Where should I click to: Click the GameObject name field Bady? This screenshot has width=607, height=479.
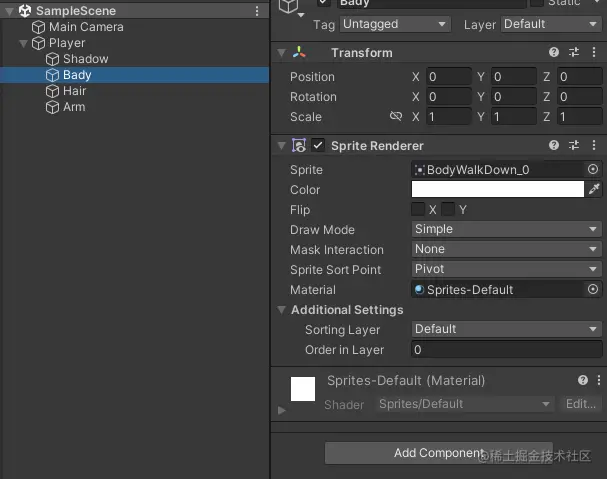(432, 3)
